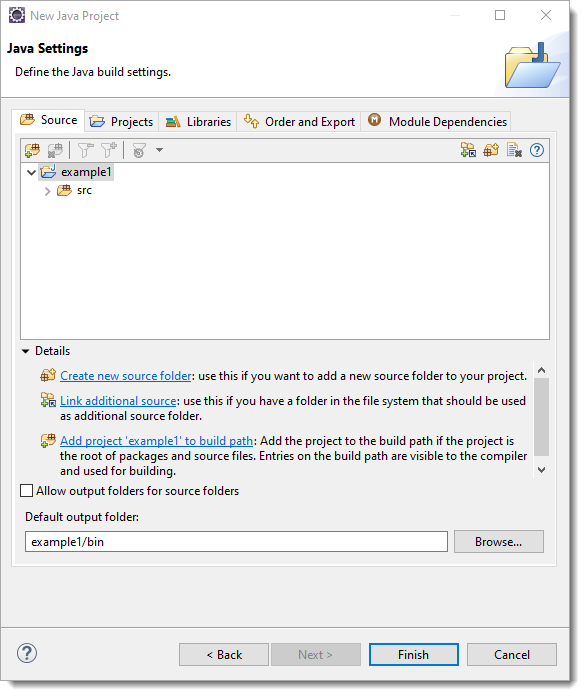Click the create new source folder toolbar icon

pos(491,150)
